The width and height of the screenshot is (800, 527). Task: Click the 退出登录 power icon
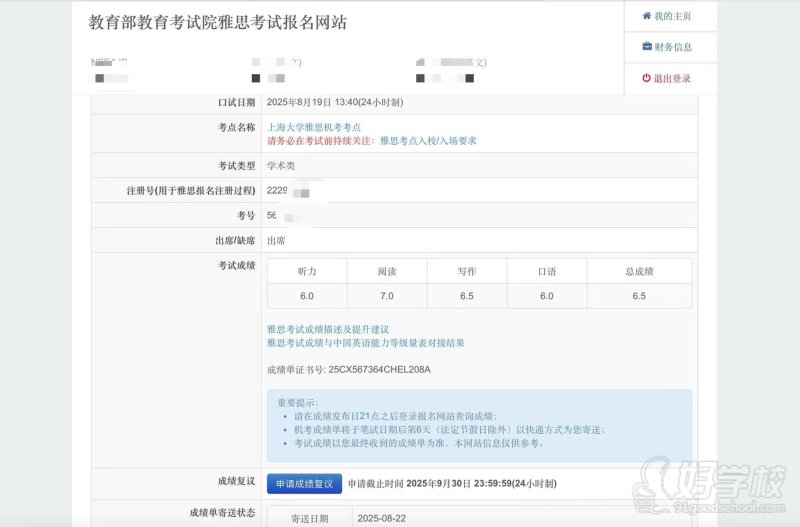646,78
